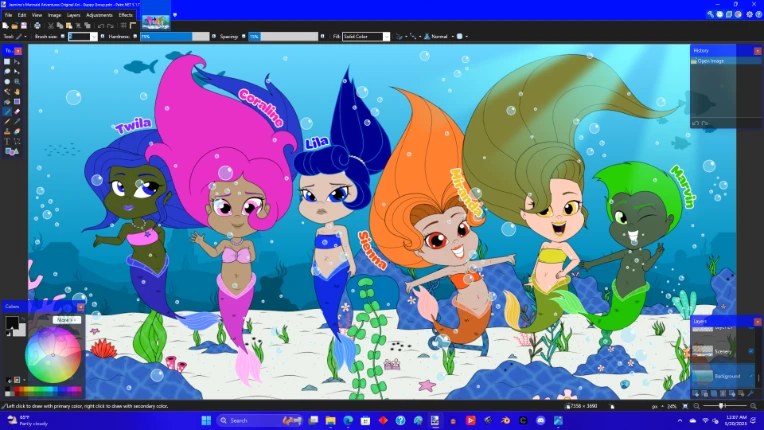Click fit-to-window icon in status bar
Image resolution: width=764 pixels, height=430 pixels.
[x=685, y=406]
